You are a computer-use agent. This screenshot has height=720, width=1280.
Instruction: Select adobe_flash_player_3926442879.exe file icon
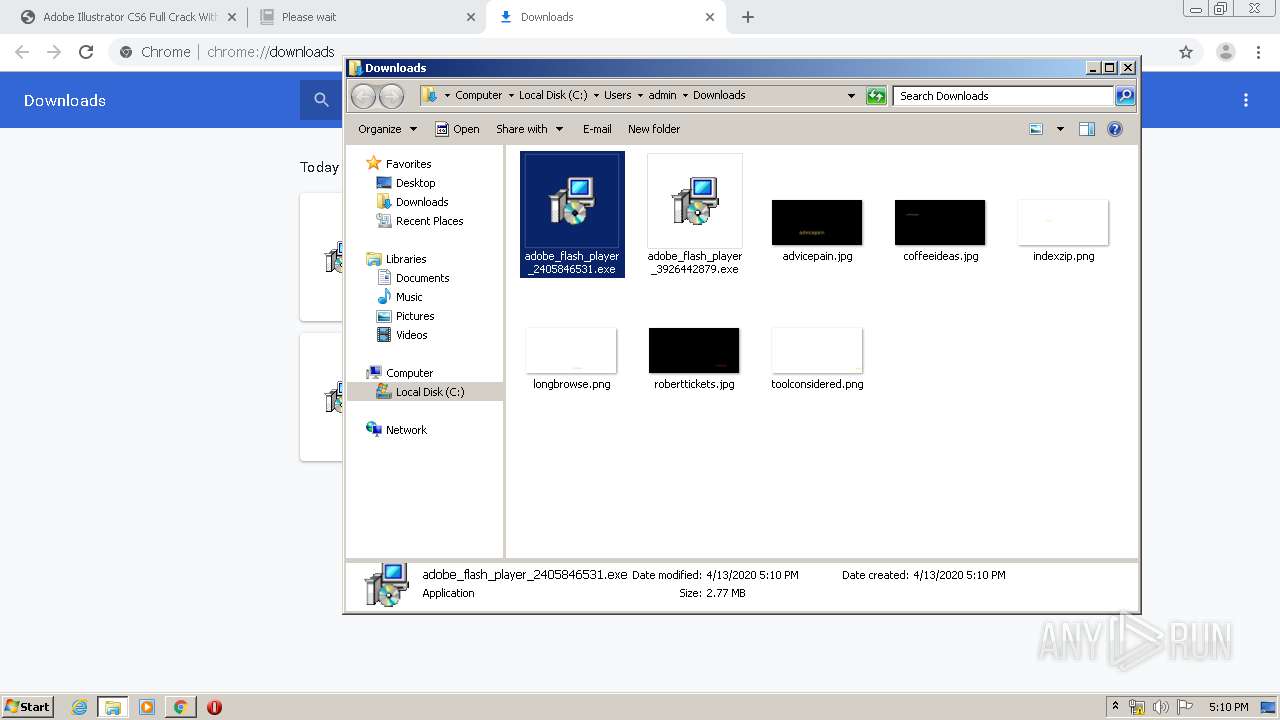pos(694,200)
